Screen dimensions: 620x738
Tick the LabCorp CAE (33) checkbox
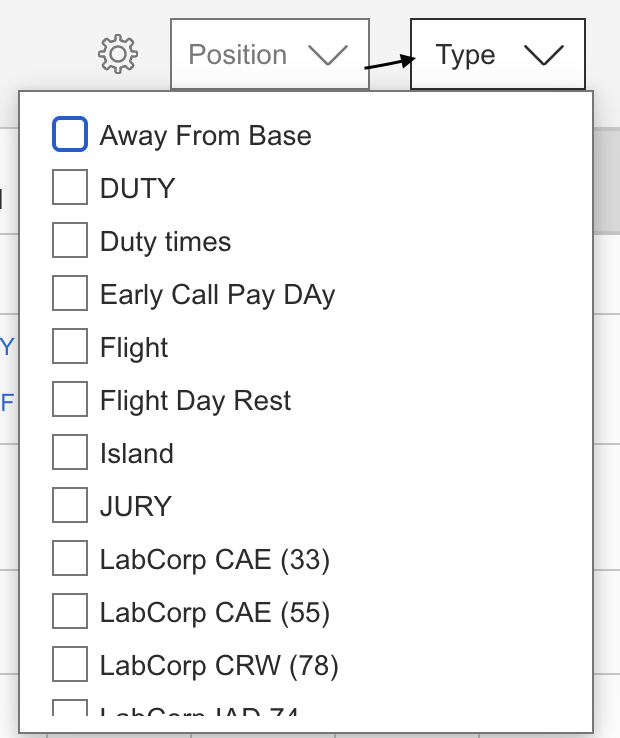[70, 559]
